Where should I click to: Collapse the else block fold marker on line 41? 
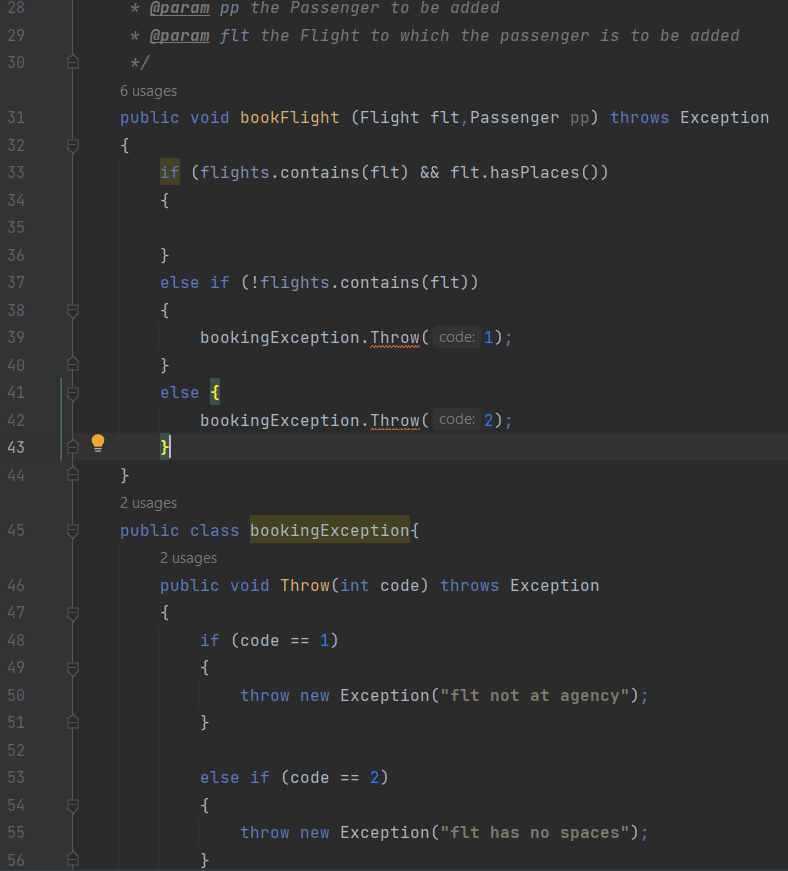(x=73, y=393)
